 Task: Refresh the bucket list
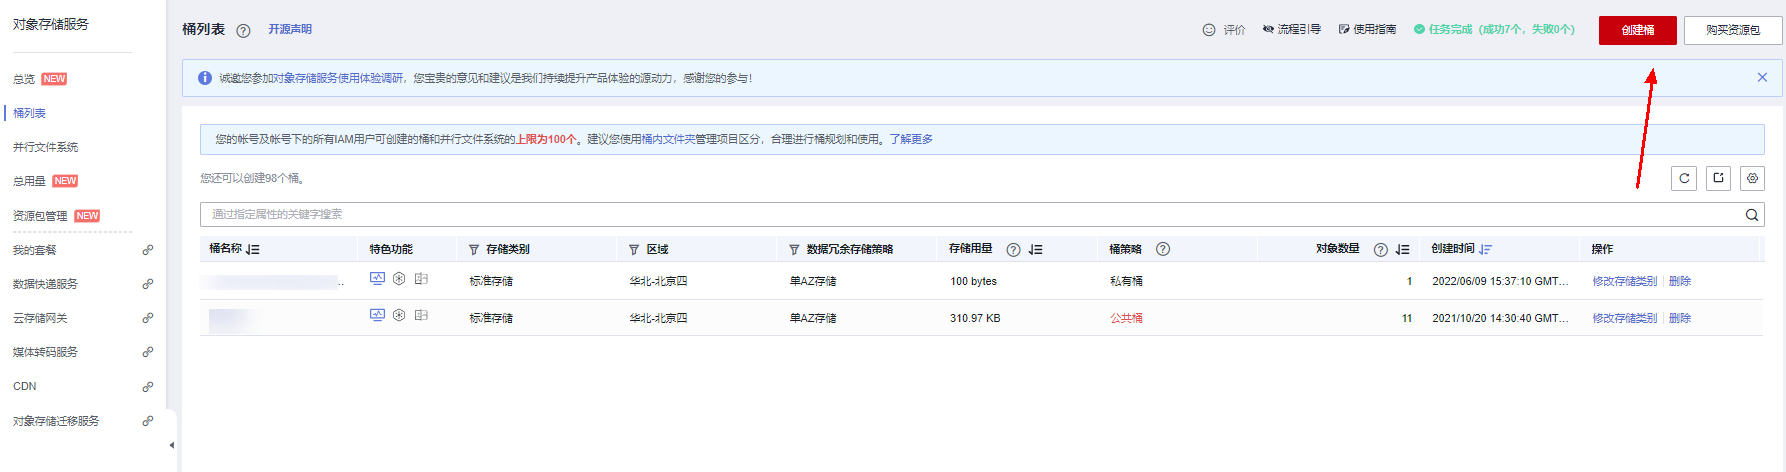coord(1684,178)
